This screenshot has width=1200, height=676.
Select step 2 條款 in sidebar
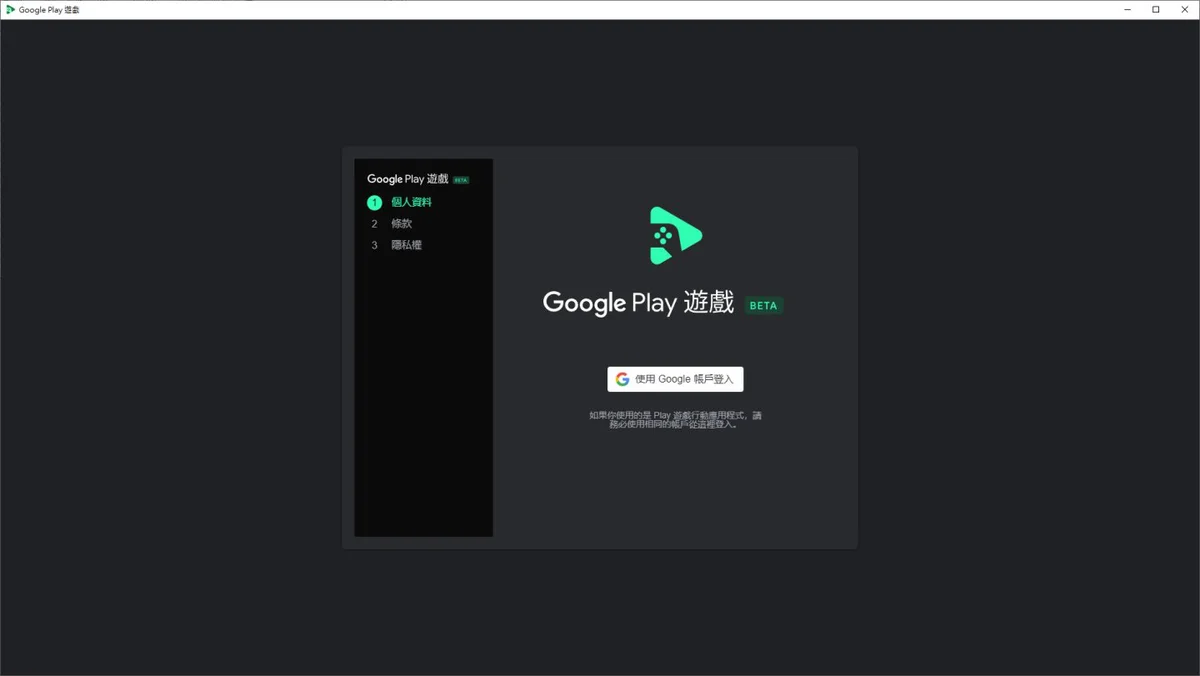click(x=391, y=224)
